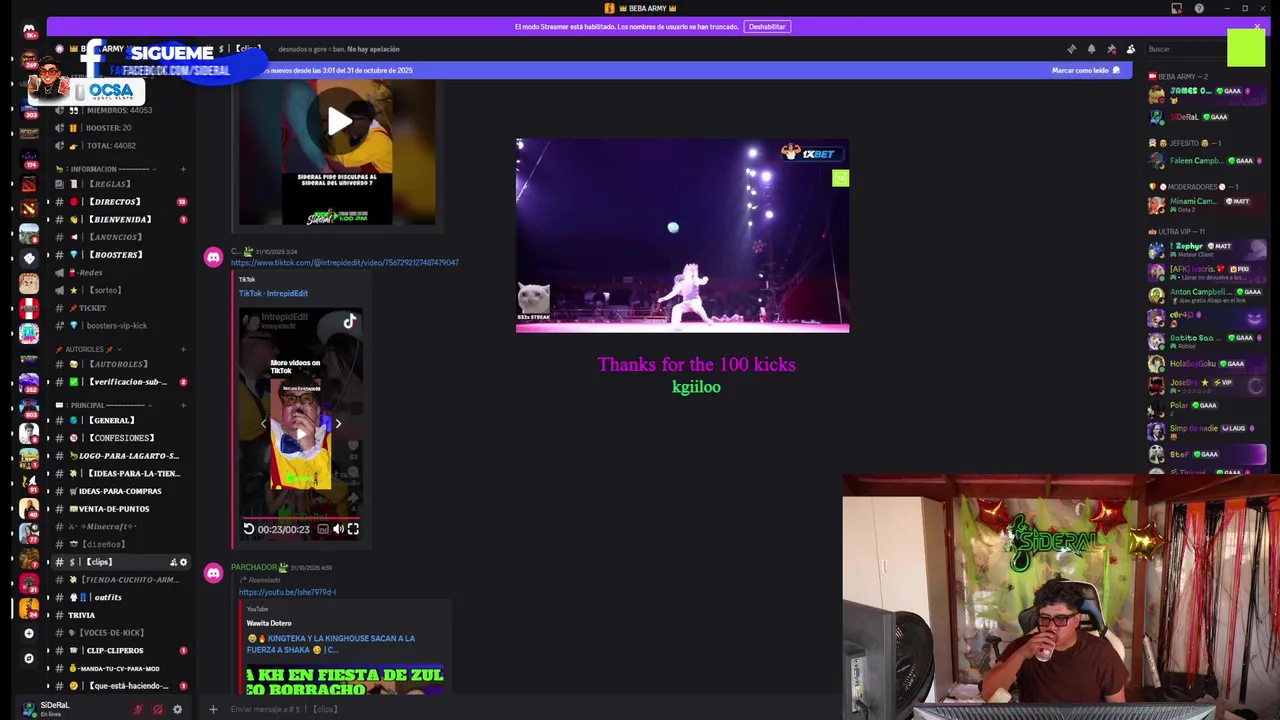This screenshot has height=720, width=1280.
Task: Click Deshabilitar streamer mode button
Action: (767, 27)
